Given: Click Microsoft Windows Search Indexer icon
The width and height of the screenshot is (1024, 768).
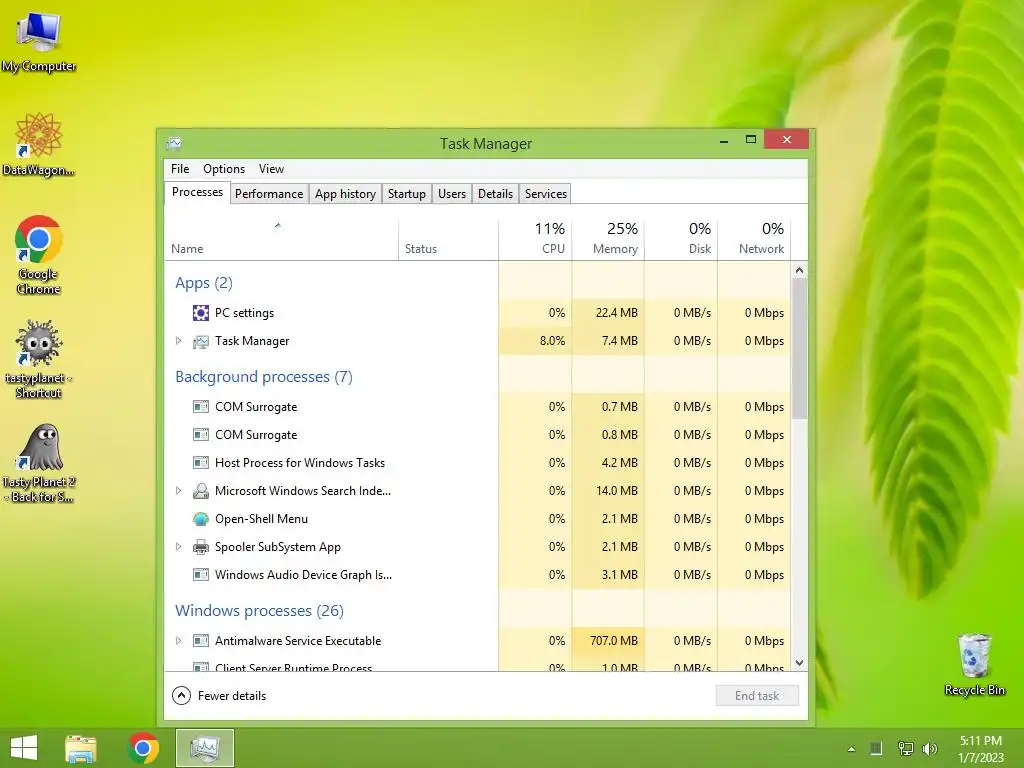Looking at the screenshot, I should (x=200, y=491).
